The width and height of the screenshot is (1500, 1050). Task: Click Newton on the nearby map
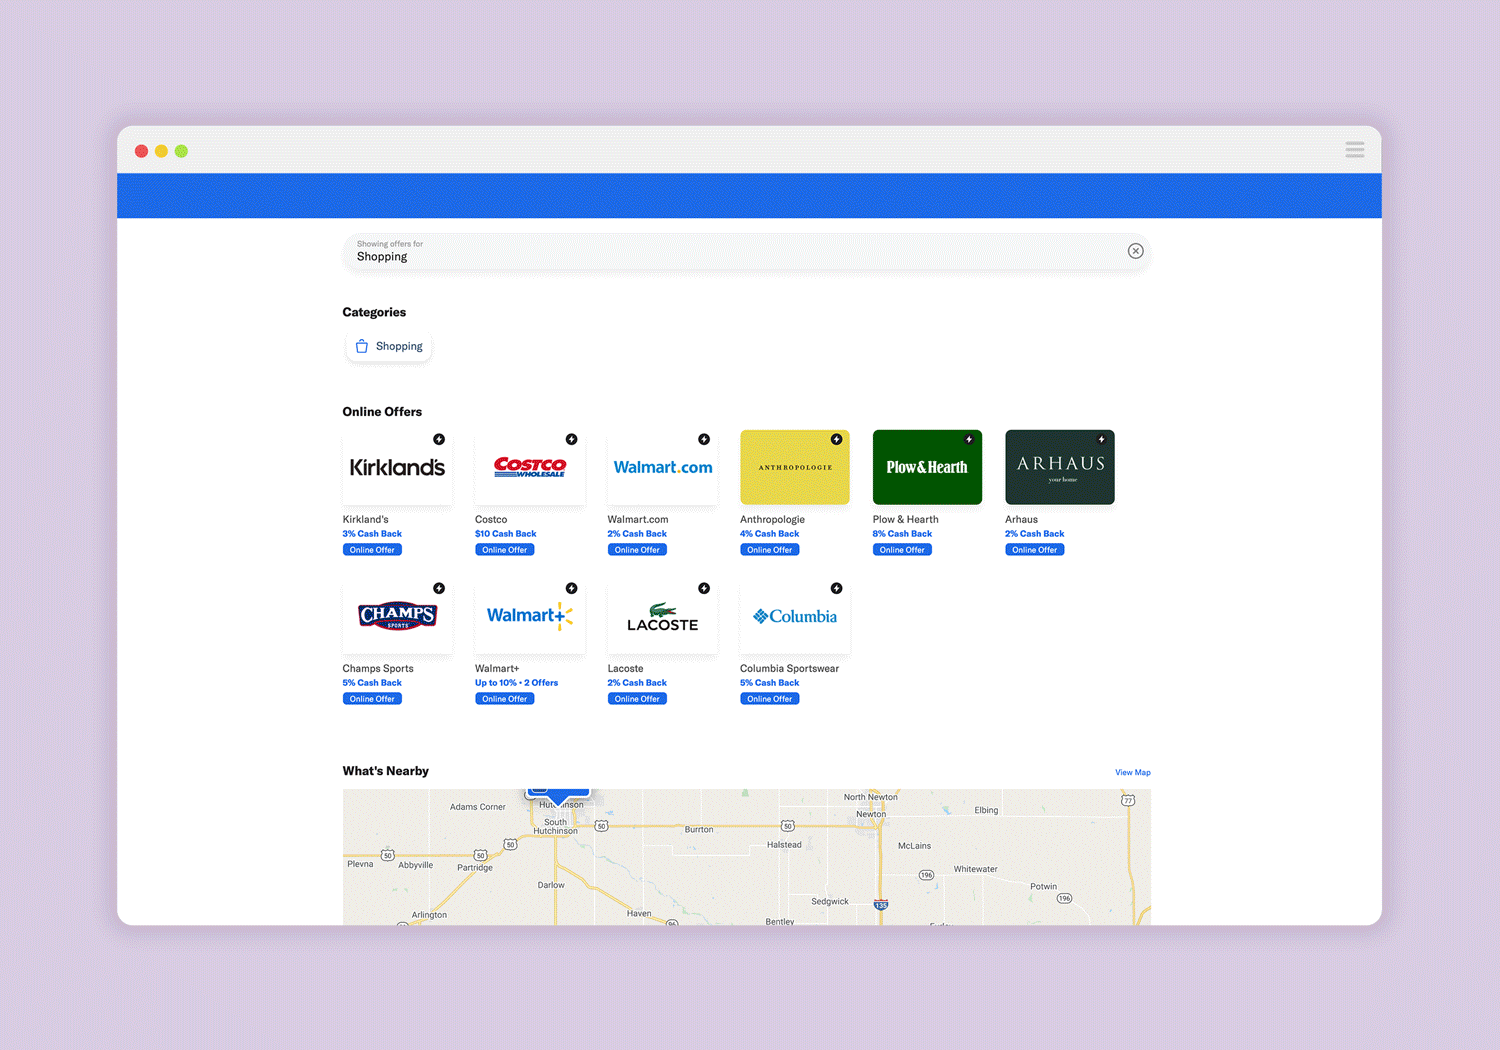(x=871, y=814)
